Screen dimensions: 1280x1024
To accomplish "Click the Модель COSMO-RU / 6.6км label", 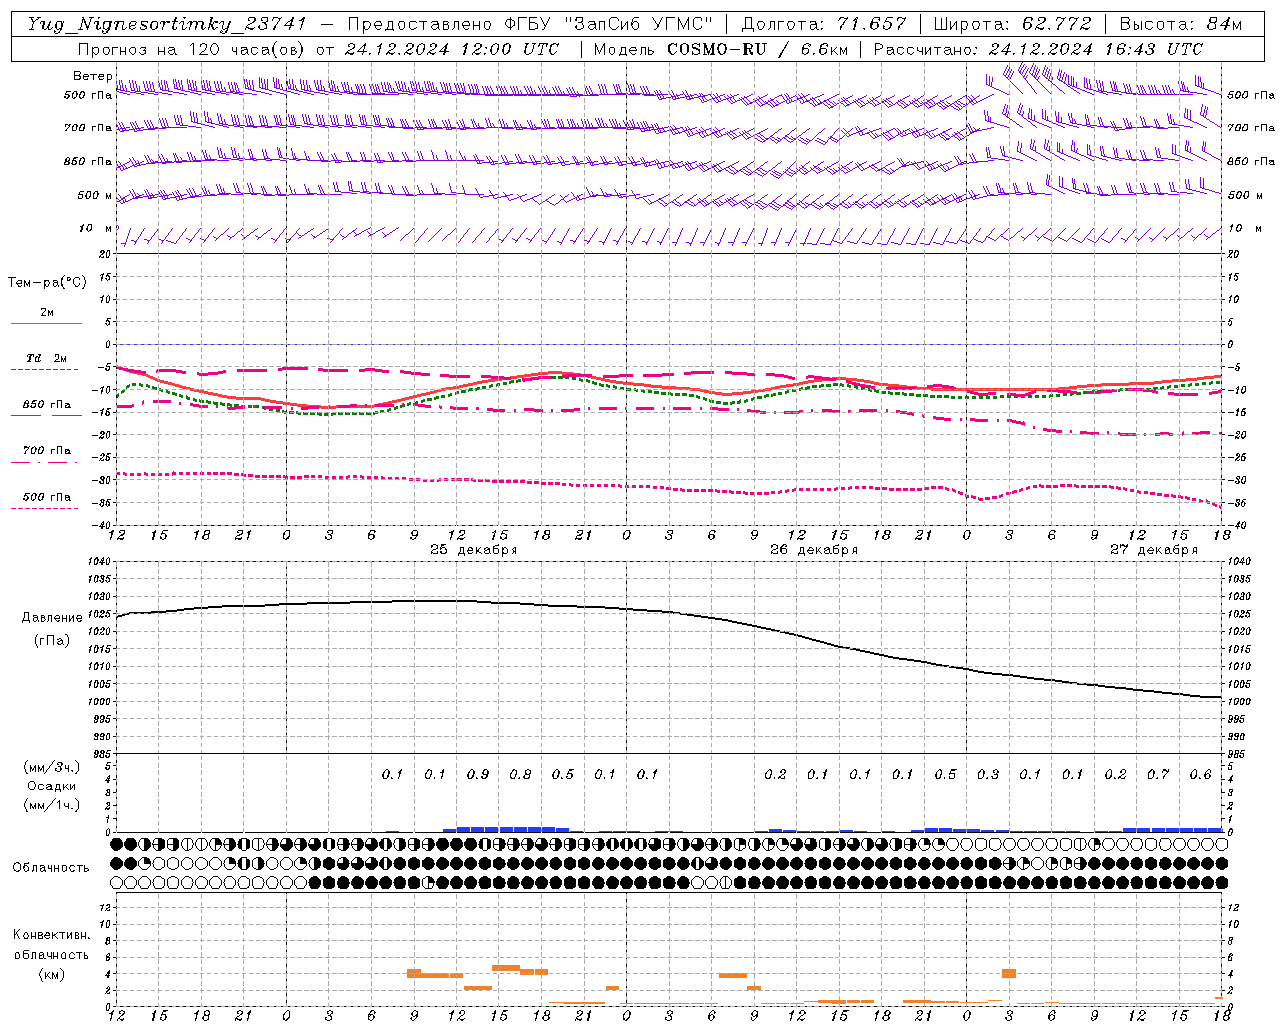I will pos(721,49).
